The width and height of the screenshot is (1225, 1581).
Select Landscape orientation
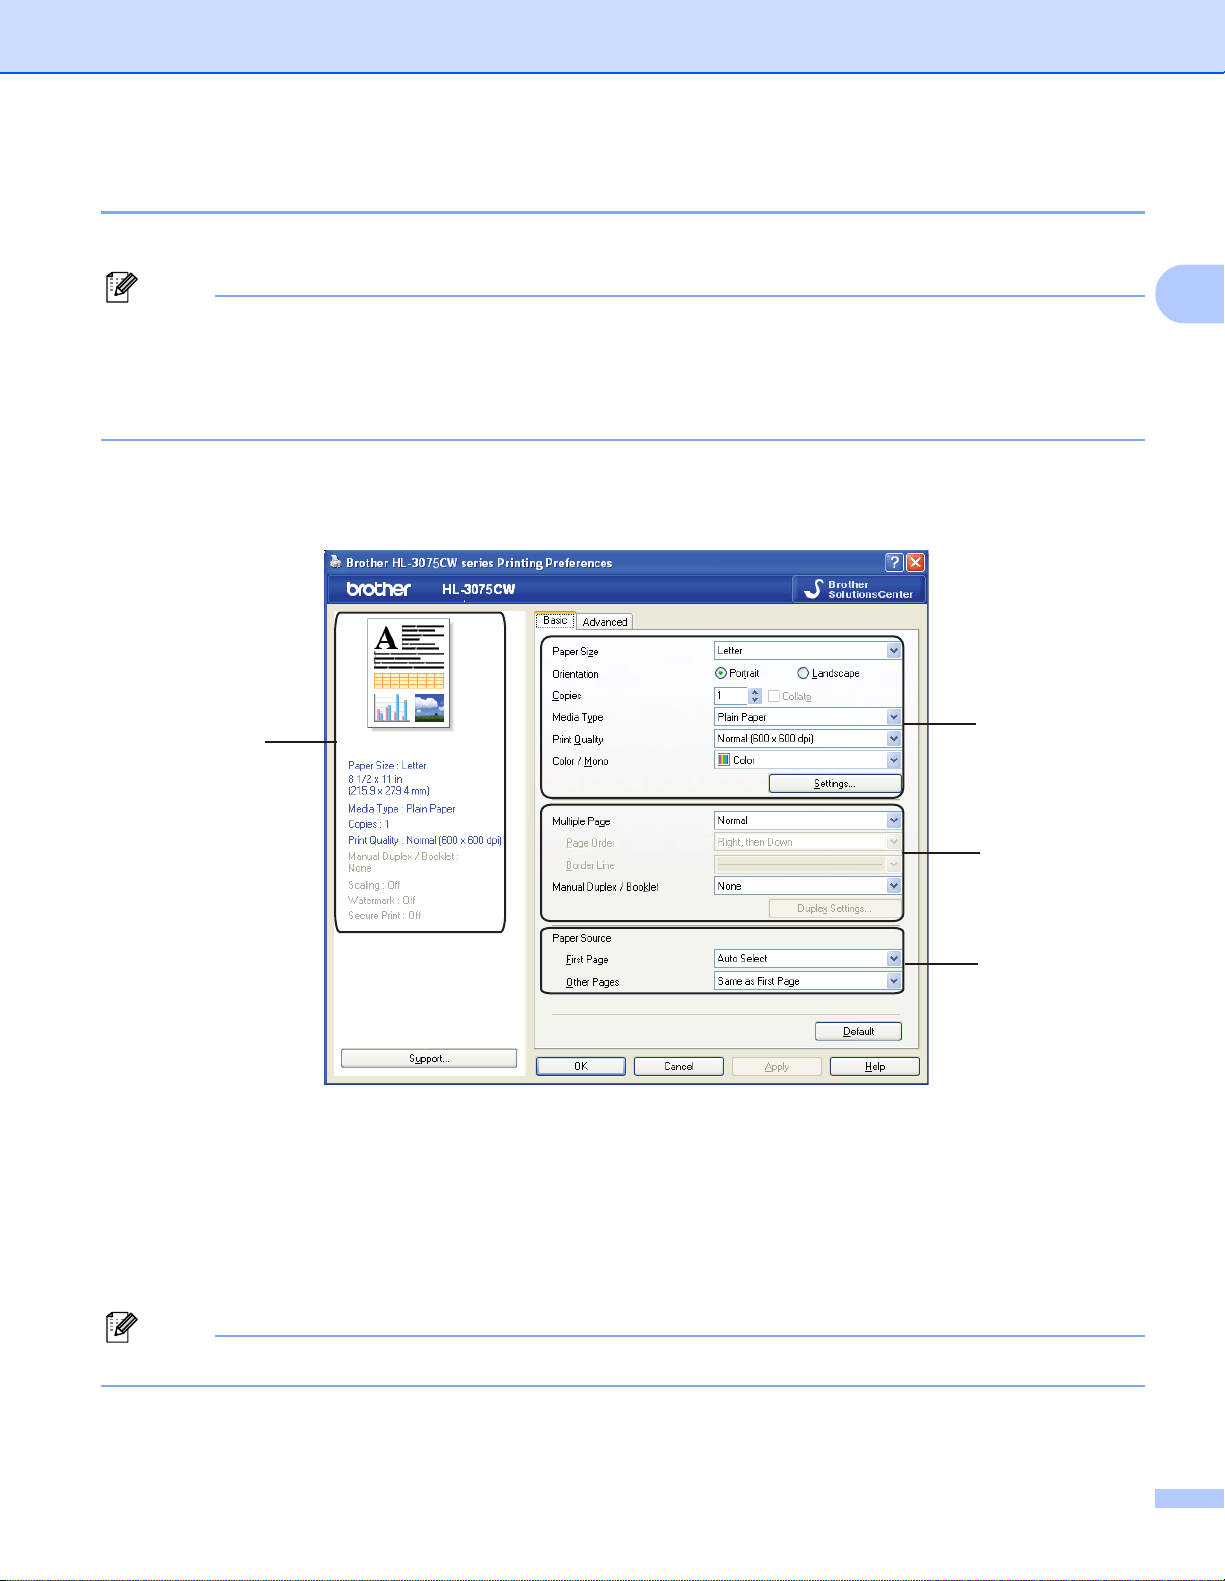tap(828, 673)
